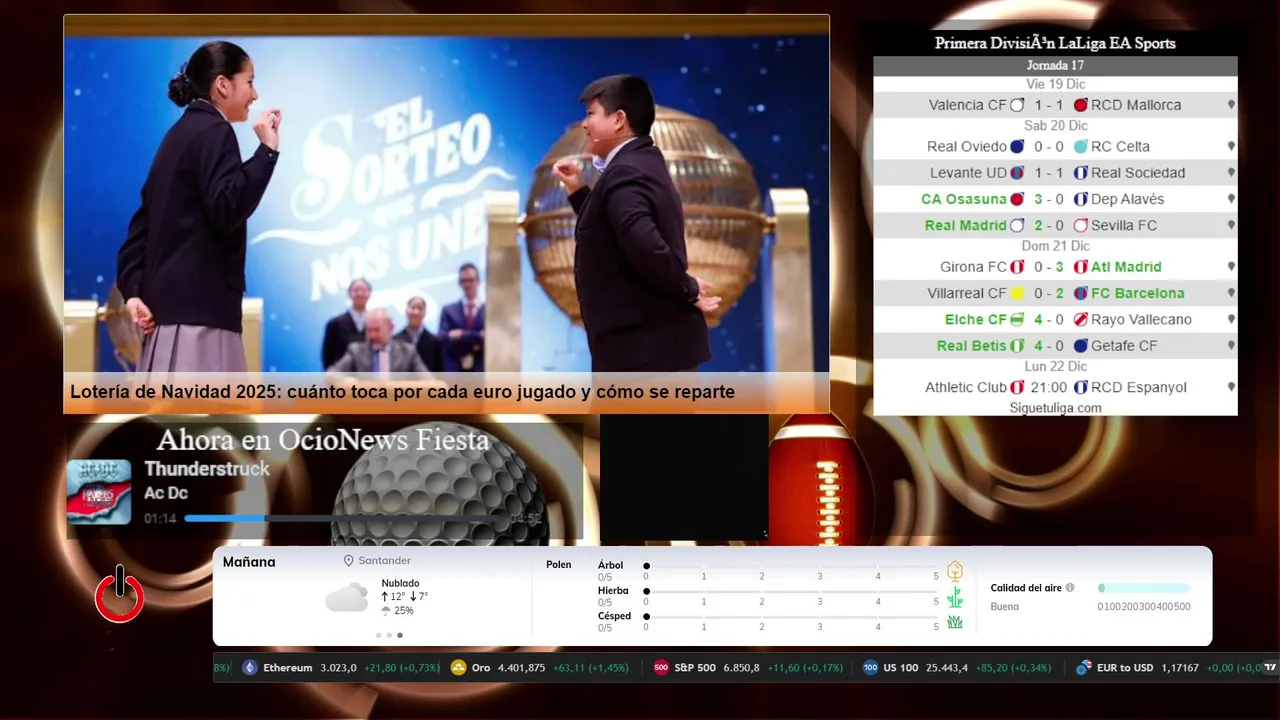Click the S&P 500 ticker label
The image size is (1280, 720).
(695, 668)
